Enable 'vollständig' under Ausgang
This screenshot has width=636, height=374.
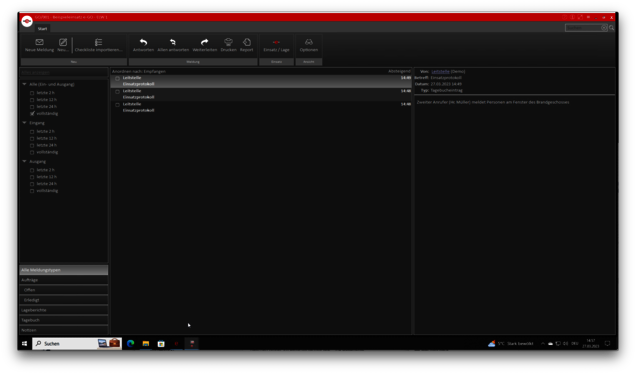pos(32,191)
